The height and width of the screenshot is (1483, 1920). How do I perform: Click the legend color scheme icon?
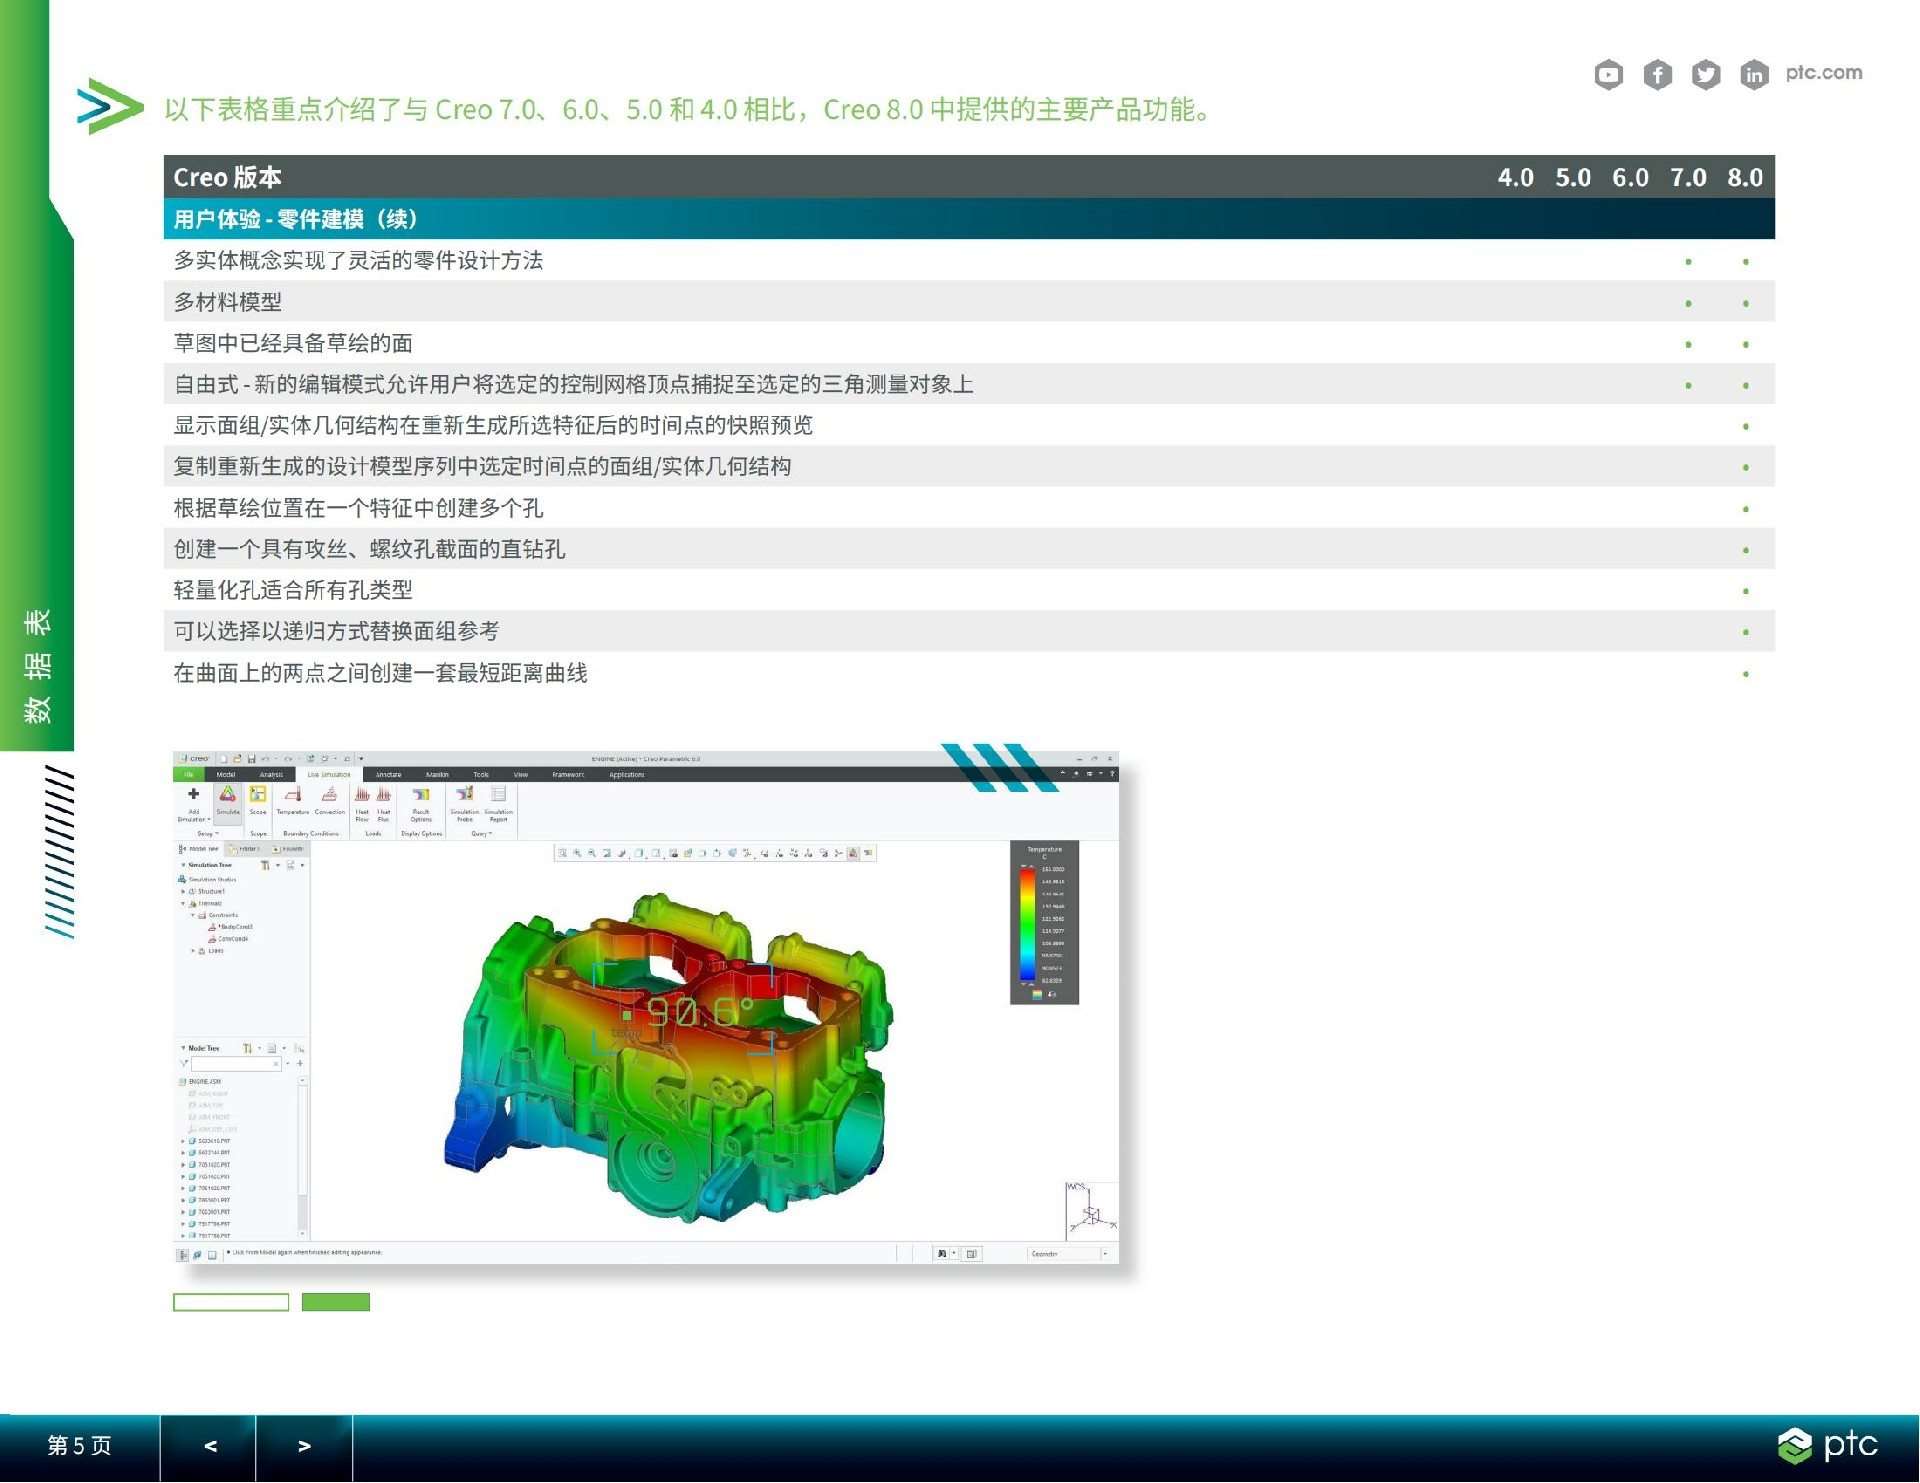1037,994
